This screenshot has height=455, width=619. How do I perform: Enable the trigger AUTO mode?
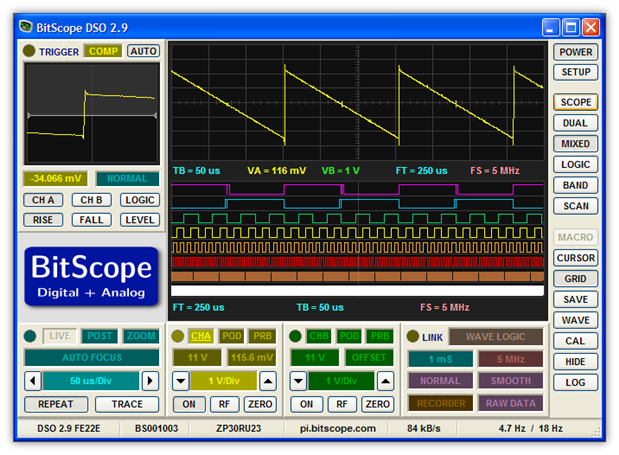tap(143, 51)
